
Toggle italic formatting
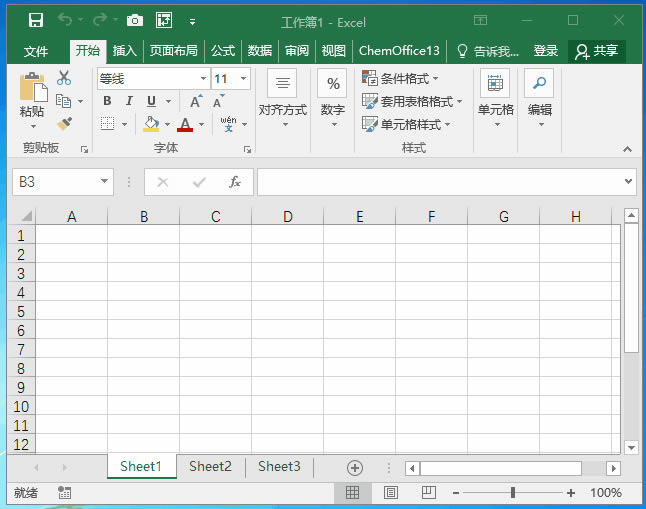click(129, 101)
